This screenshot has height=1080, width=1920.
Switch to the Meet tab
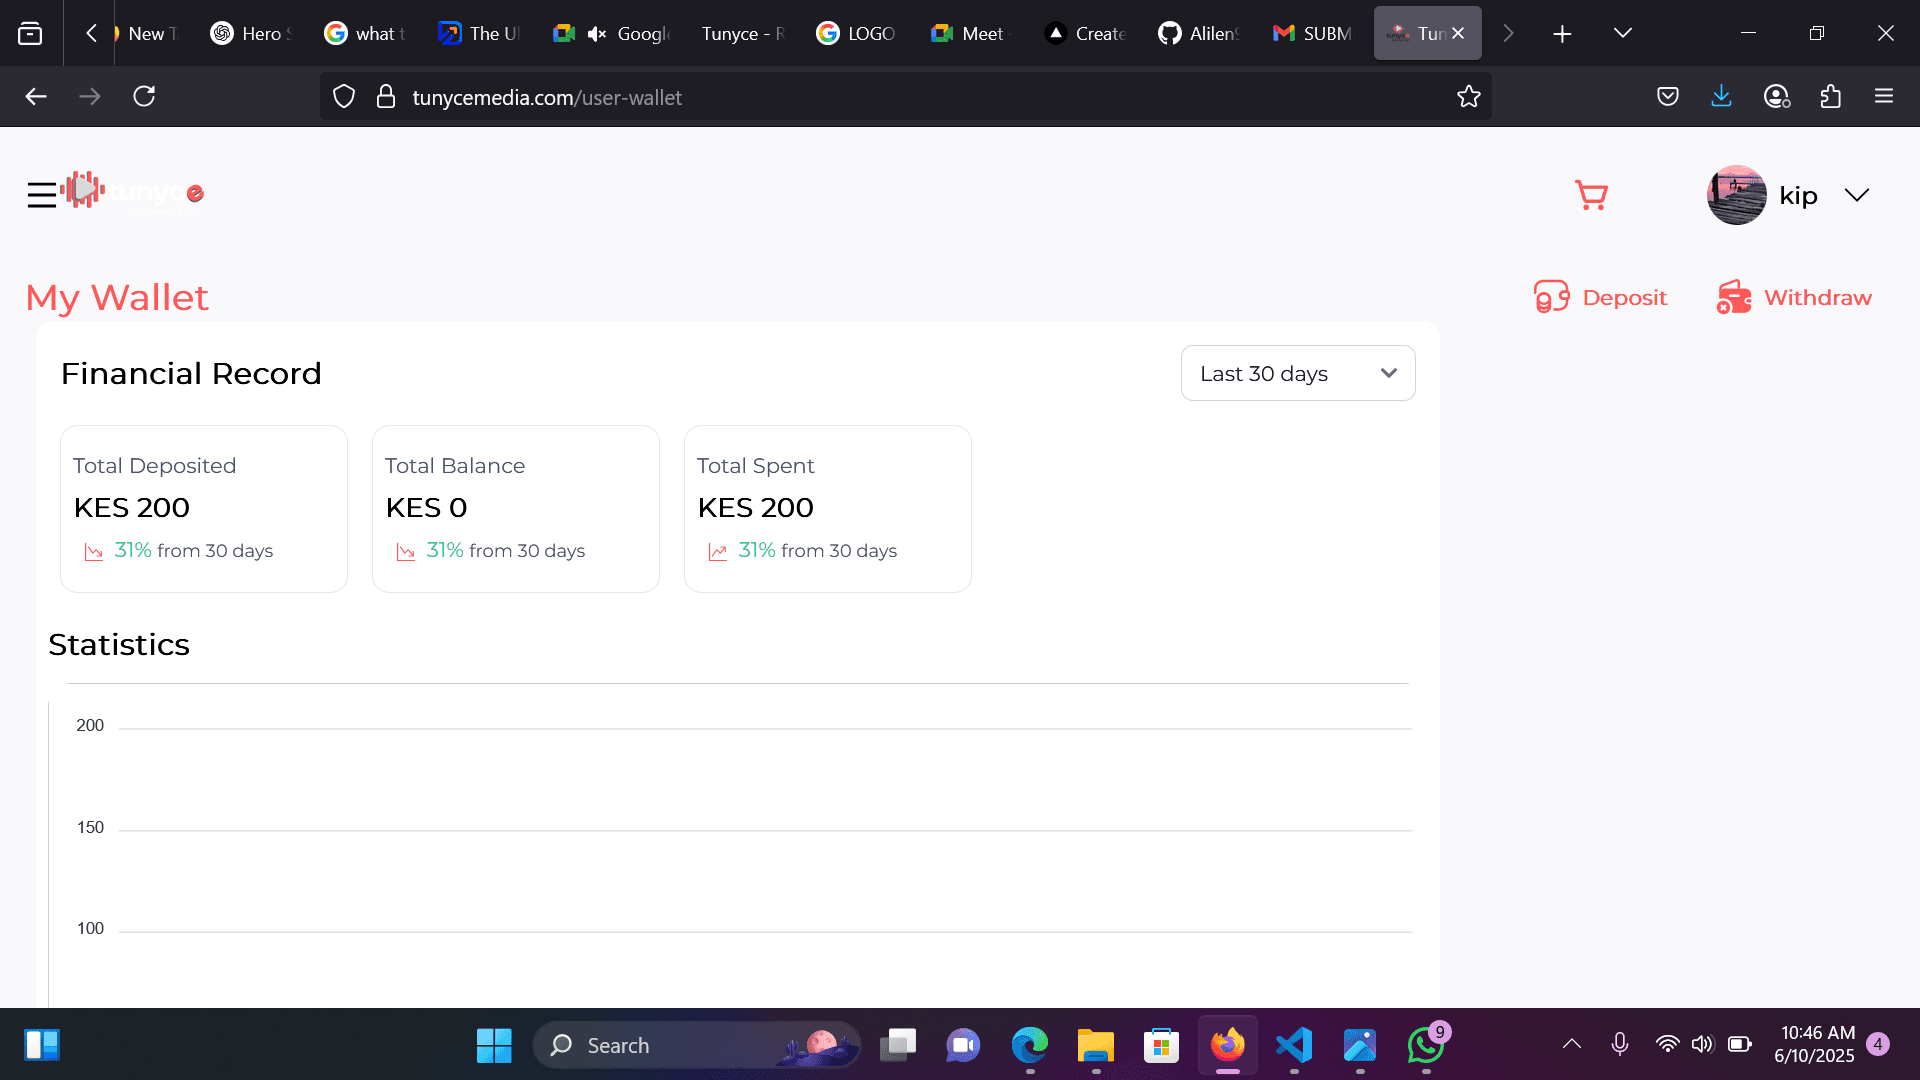pyautogui.click(x=970, y=33)
